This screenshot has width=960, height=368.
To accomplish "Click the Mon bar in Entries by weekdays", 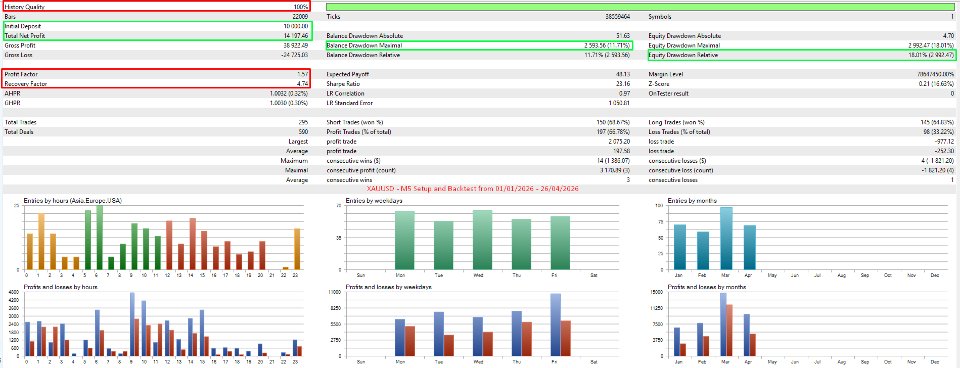I will pos(405,241).
